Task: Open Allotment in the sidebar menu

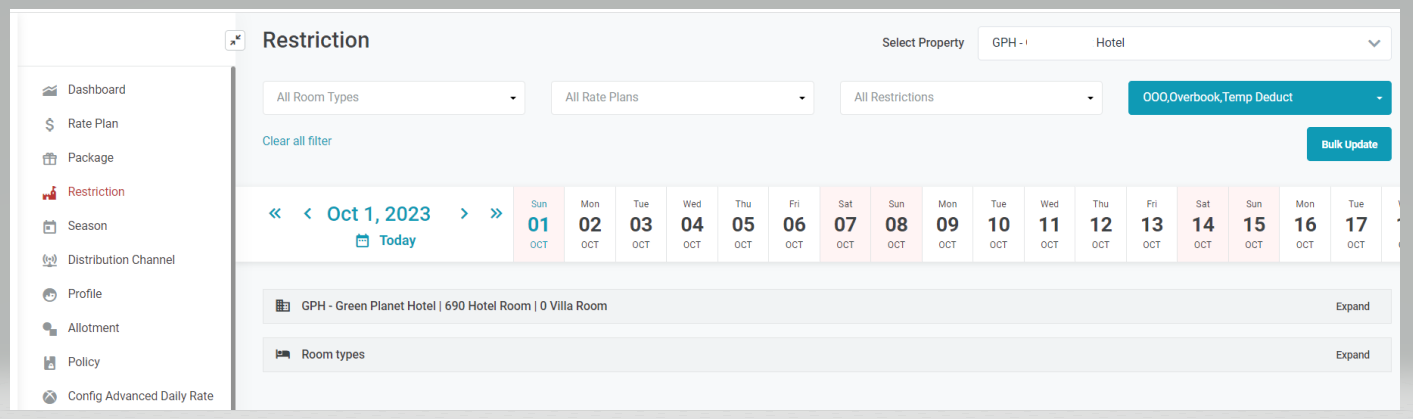Action: pos(93,328)
